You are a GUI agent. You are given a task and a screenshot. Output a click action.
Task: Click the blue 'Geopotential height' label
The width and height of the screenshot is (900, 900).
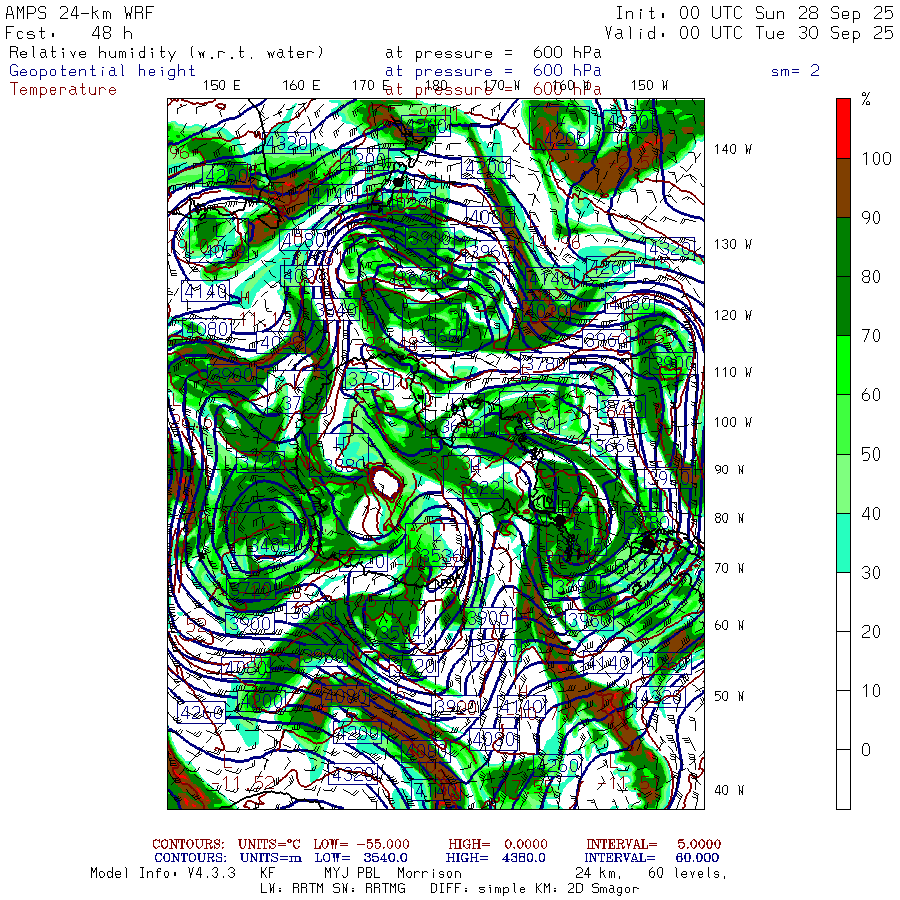click(102, 71)
